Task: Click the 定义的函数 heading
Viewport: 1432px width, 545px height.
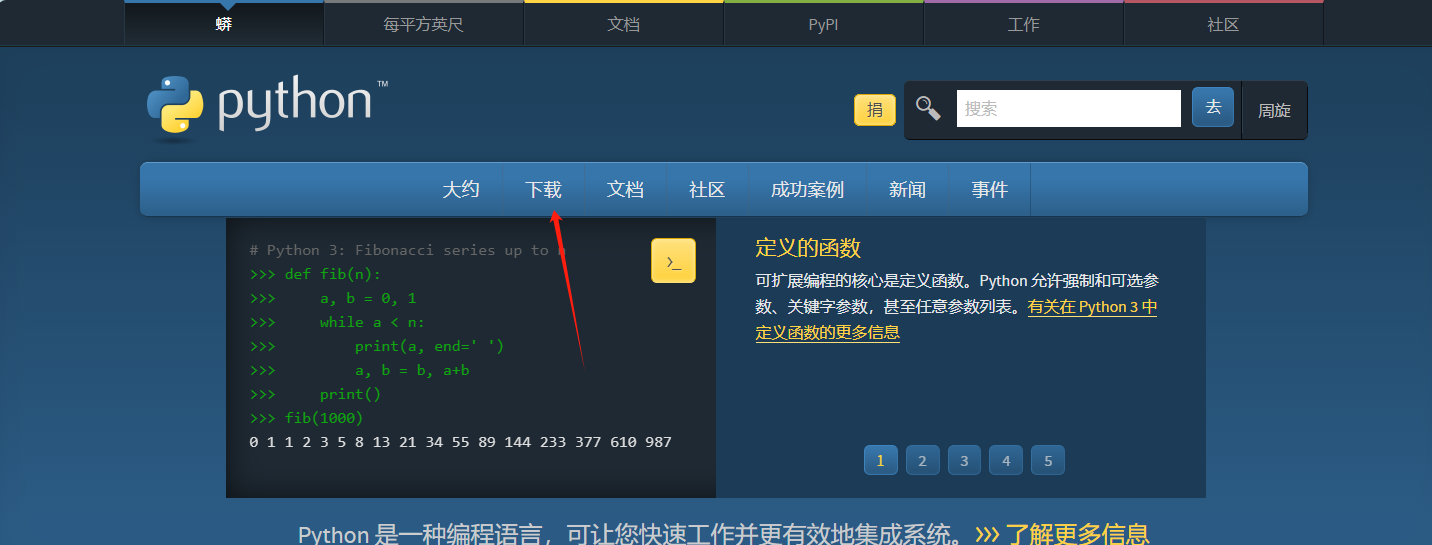Action: [808, 248]
